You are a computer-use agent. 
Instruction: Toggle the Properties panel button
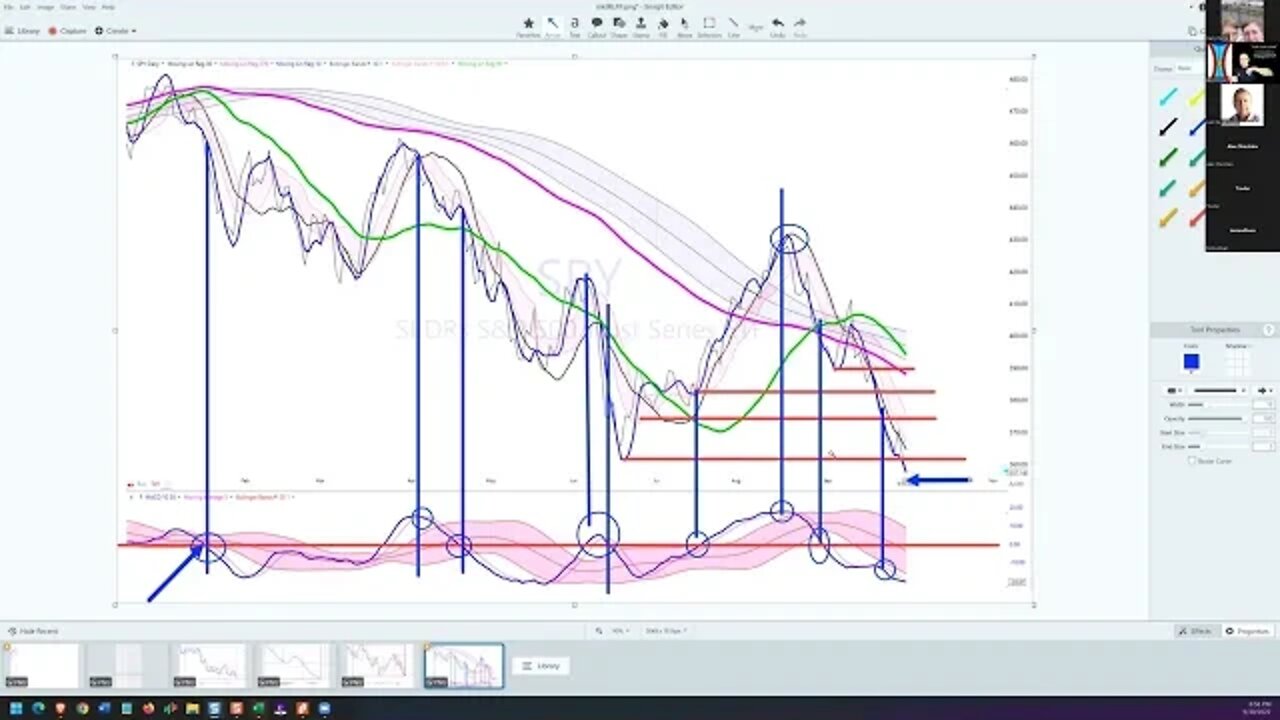tap(1248, 631)
